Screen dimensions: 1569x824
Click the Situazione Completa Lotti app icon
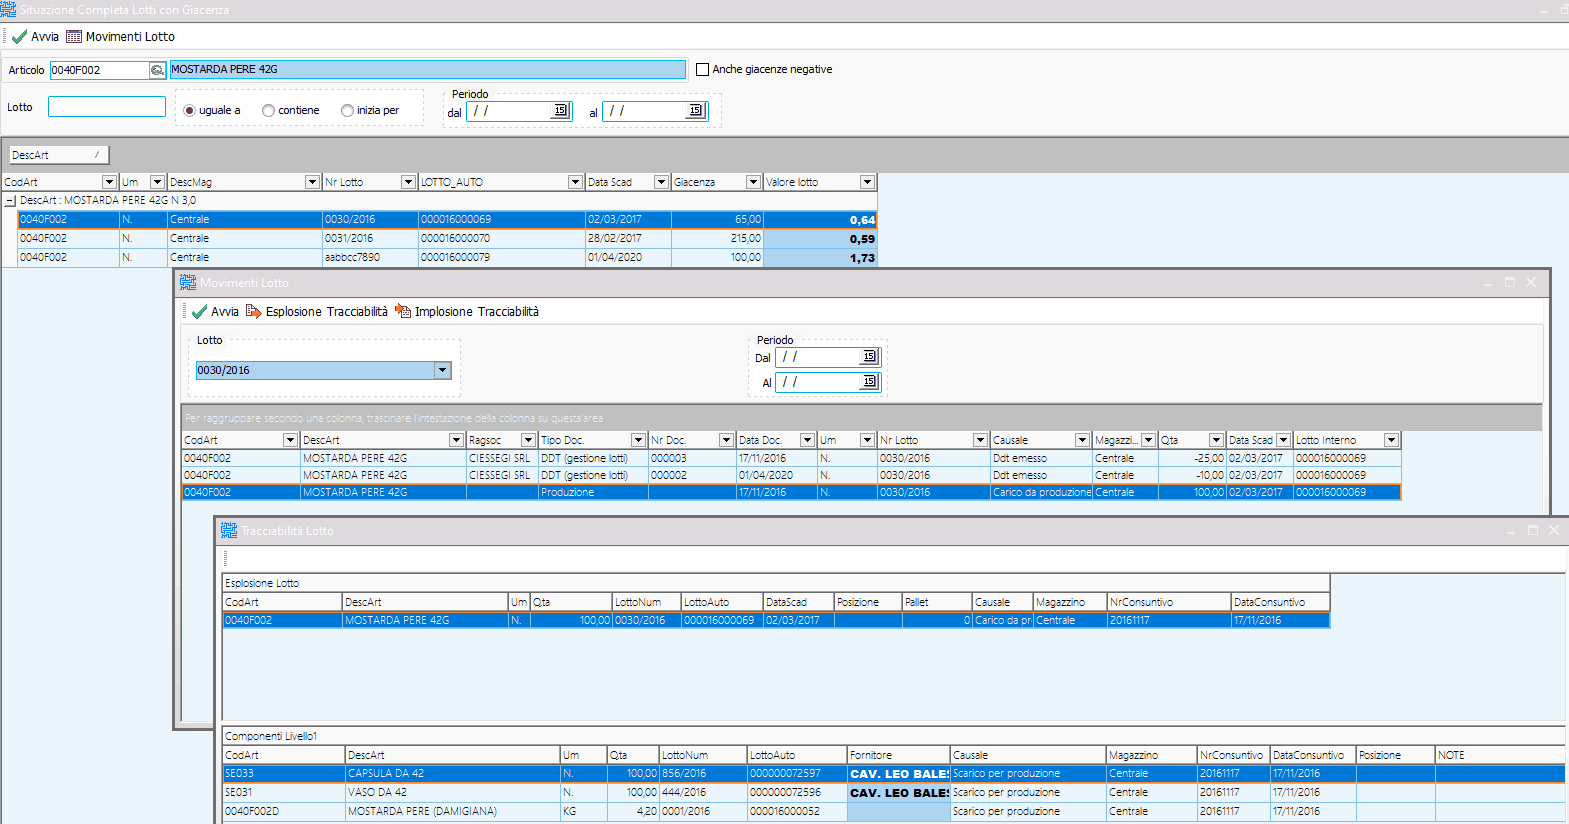point(9,9)
